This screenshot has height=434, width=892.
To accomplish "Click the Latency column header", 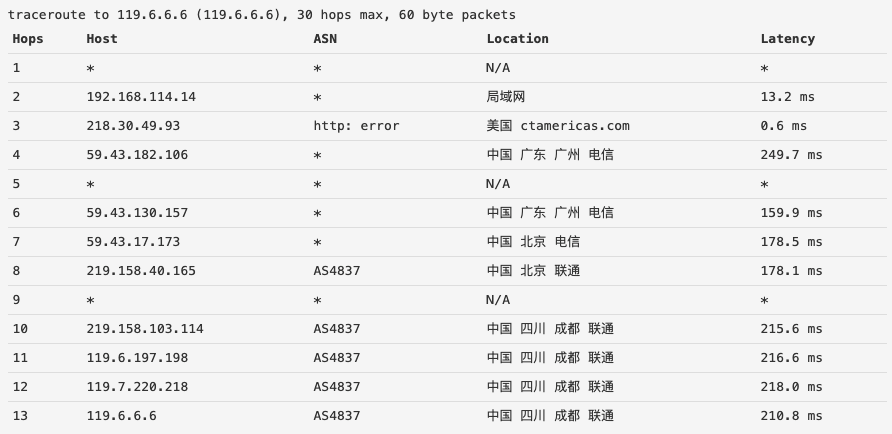I will [787, 39].
